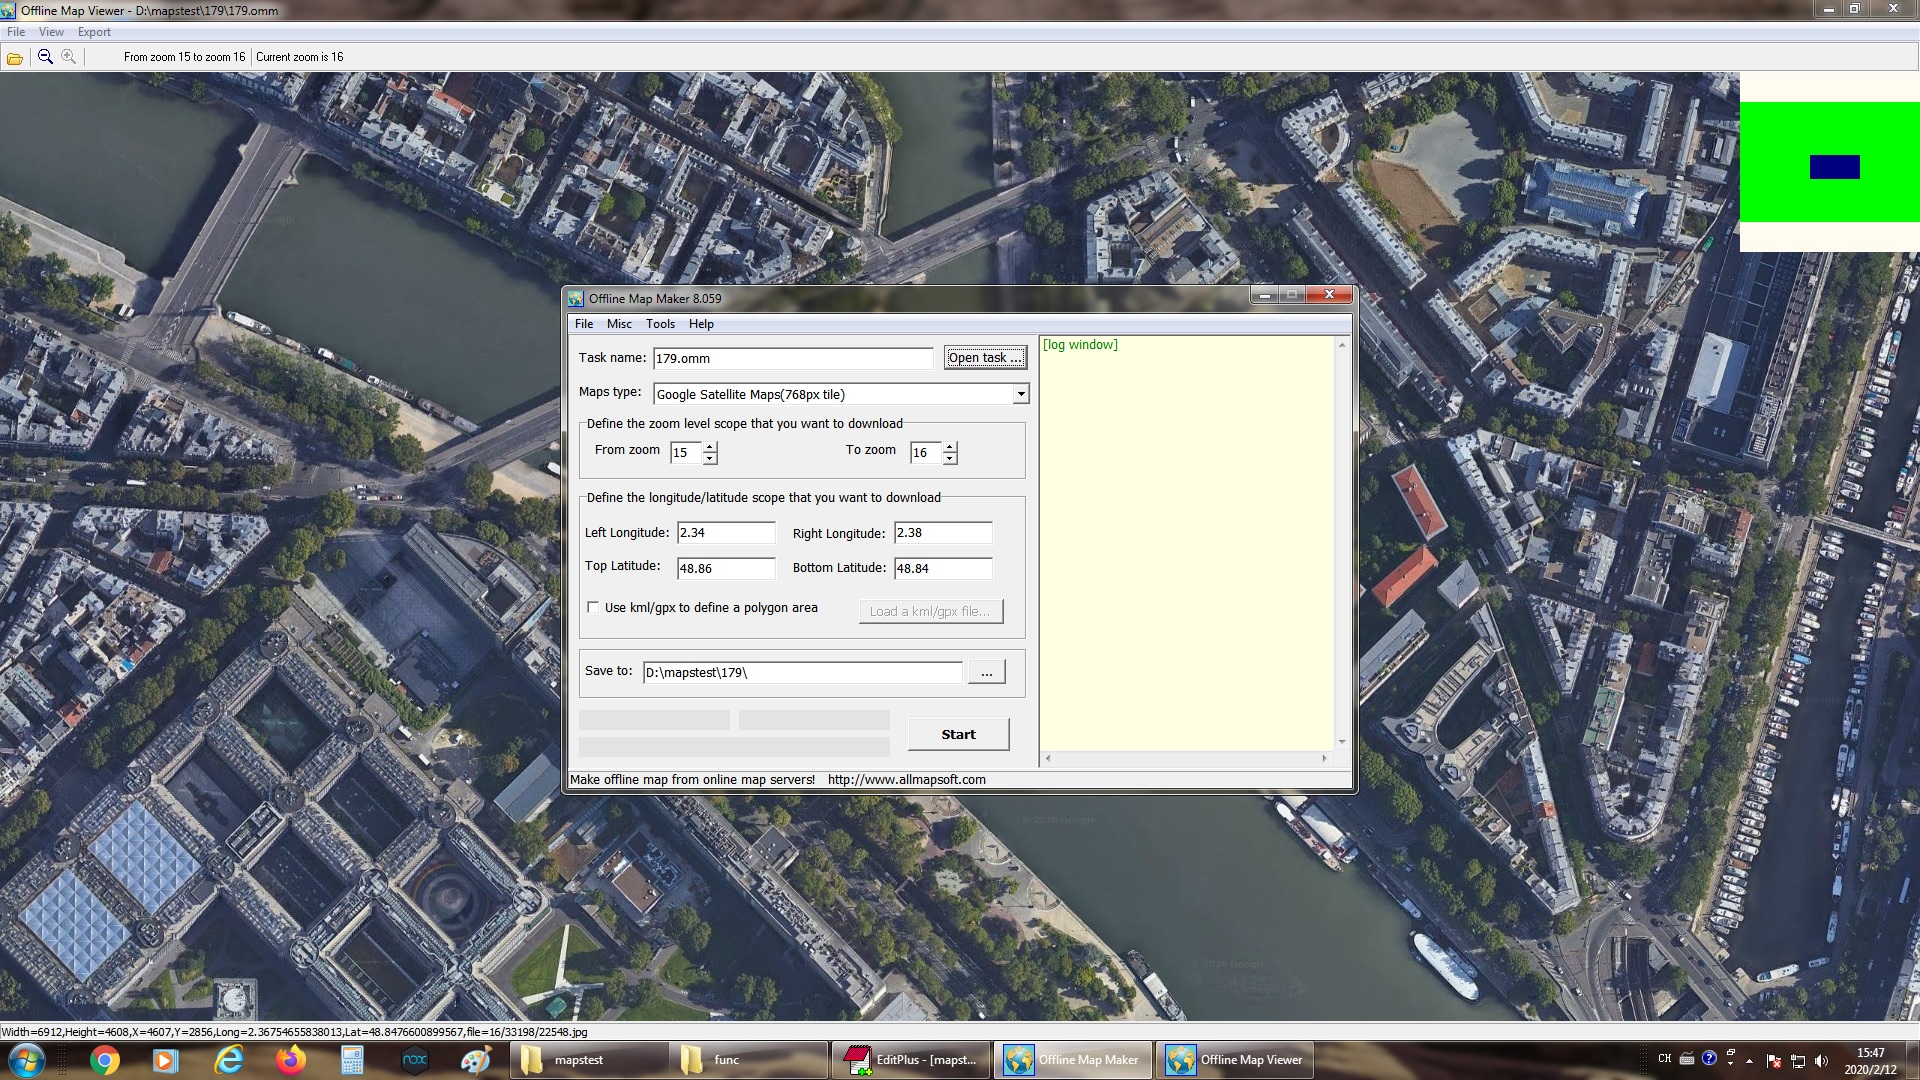Open Offline Map Maker Help menu
1920x1080 pixels.
click(x=701, y=324)
